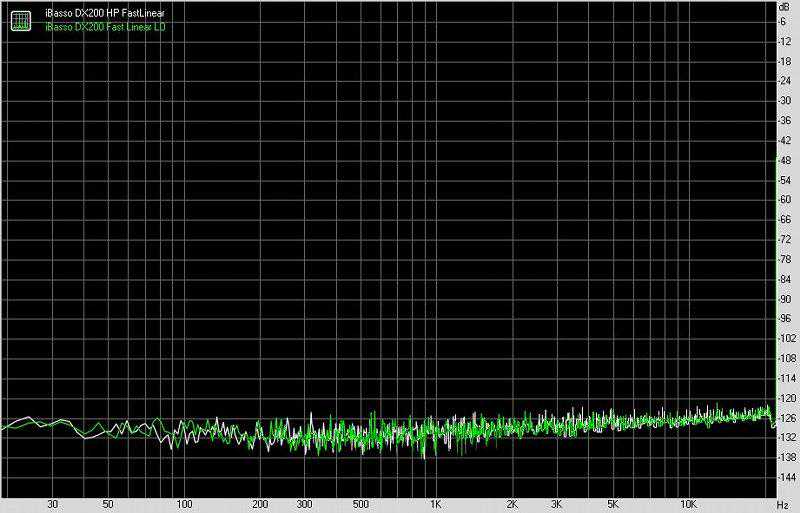Image resolution: width=800 pixels, height=513 pixels.
Task: Click the 200 frequency axis label
Action: 259,505
